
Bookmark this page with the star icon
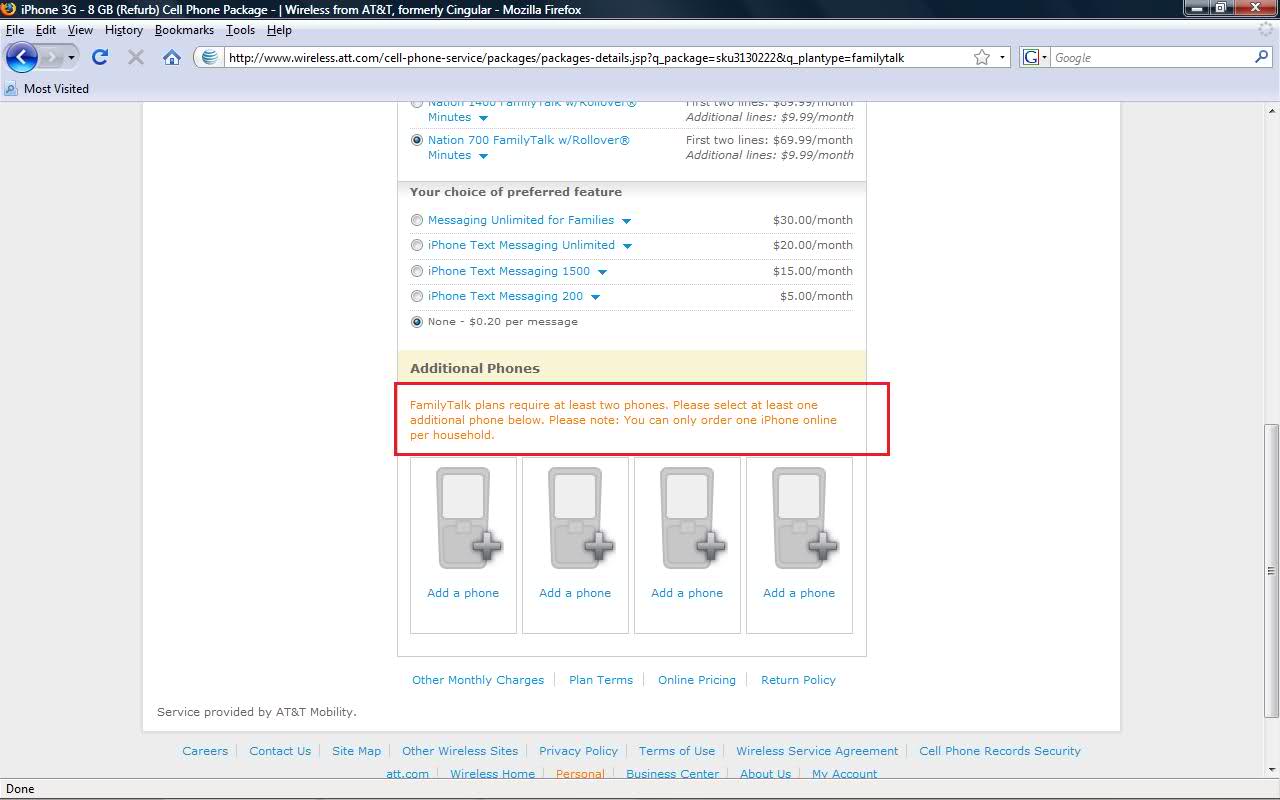[982, 57]
